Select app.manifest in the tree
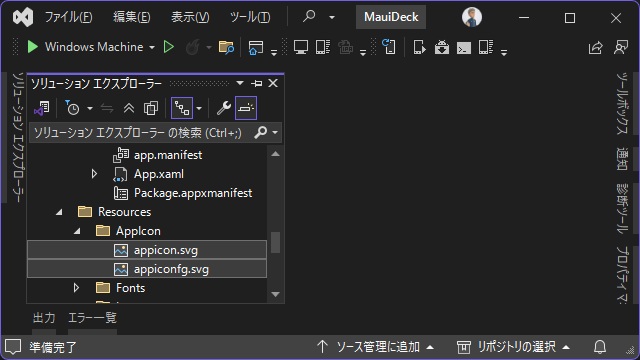Image resolution: width=640 pixels, height=360 pixels. [x=168, y=155]
